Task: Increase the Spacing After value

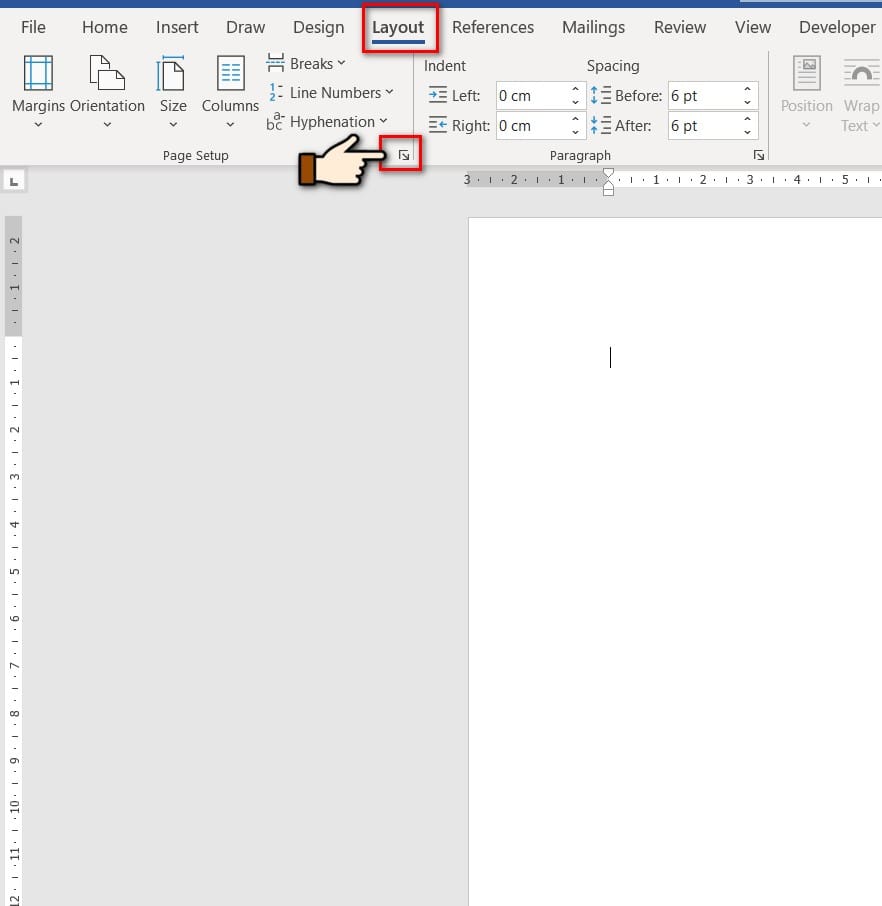Action: point(747,118)
